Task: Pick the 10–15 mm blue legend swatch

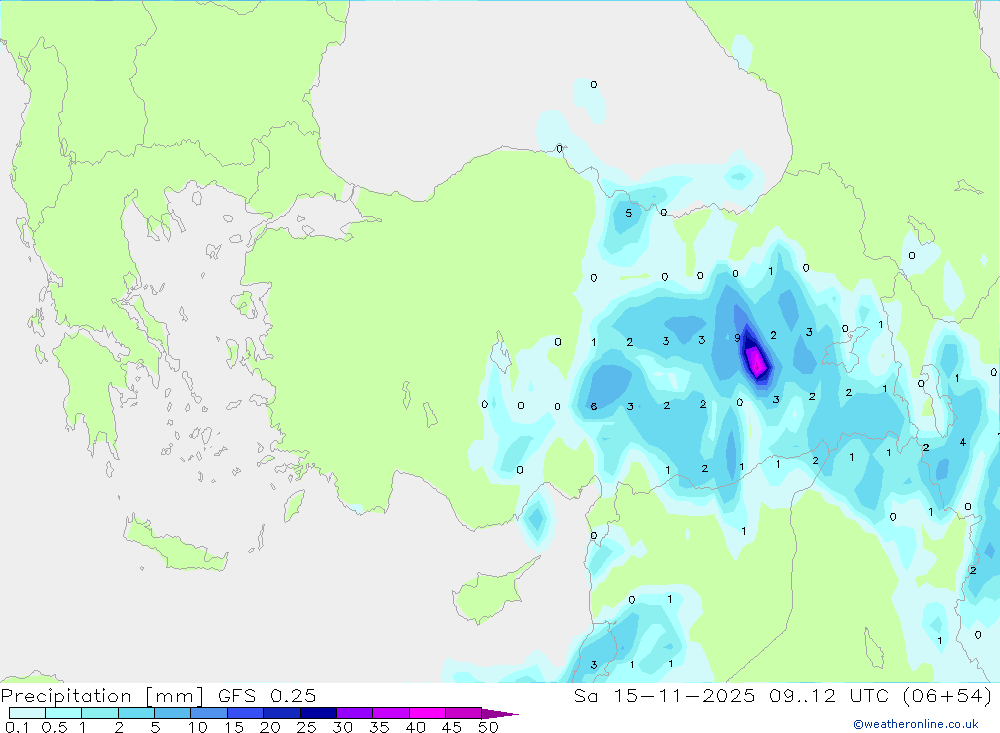Action: (209, 713)
